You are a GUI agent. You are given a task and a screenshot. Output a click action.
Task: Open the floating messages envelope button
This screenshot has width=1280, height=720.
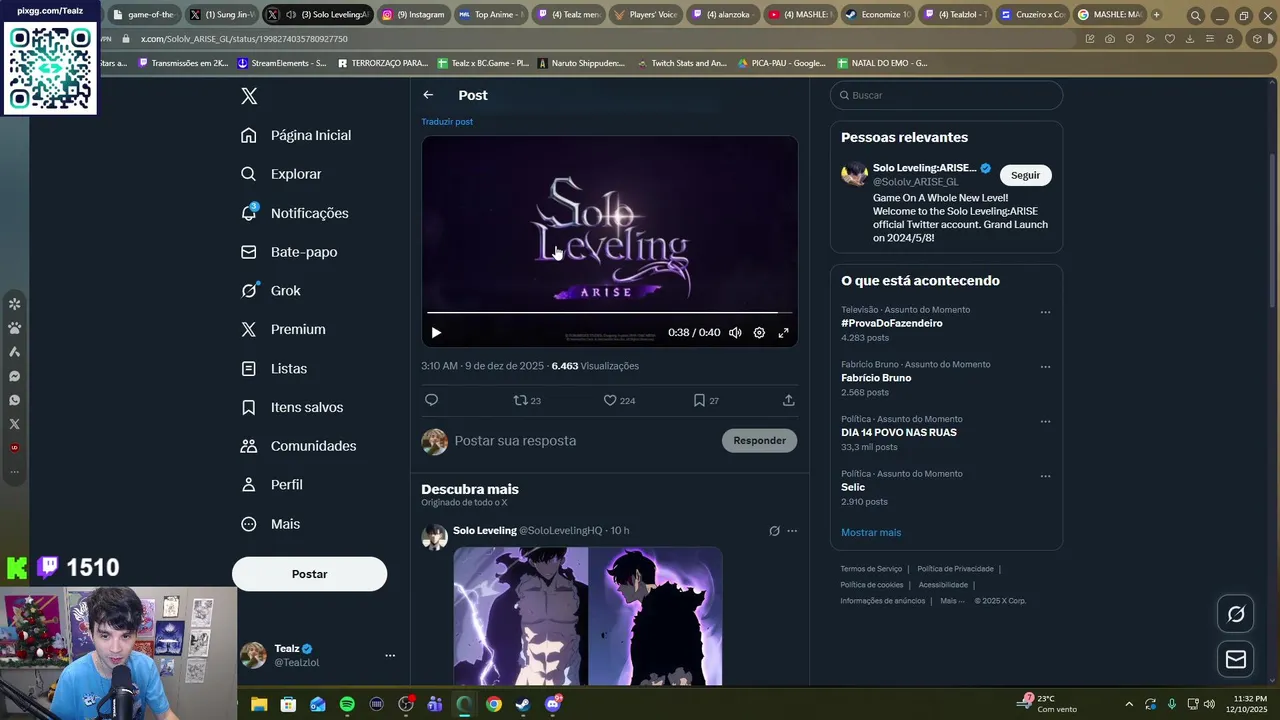[x=1236, y=659]
